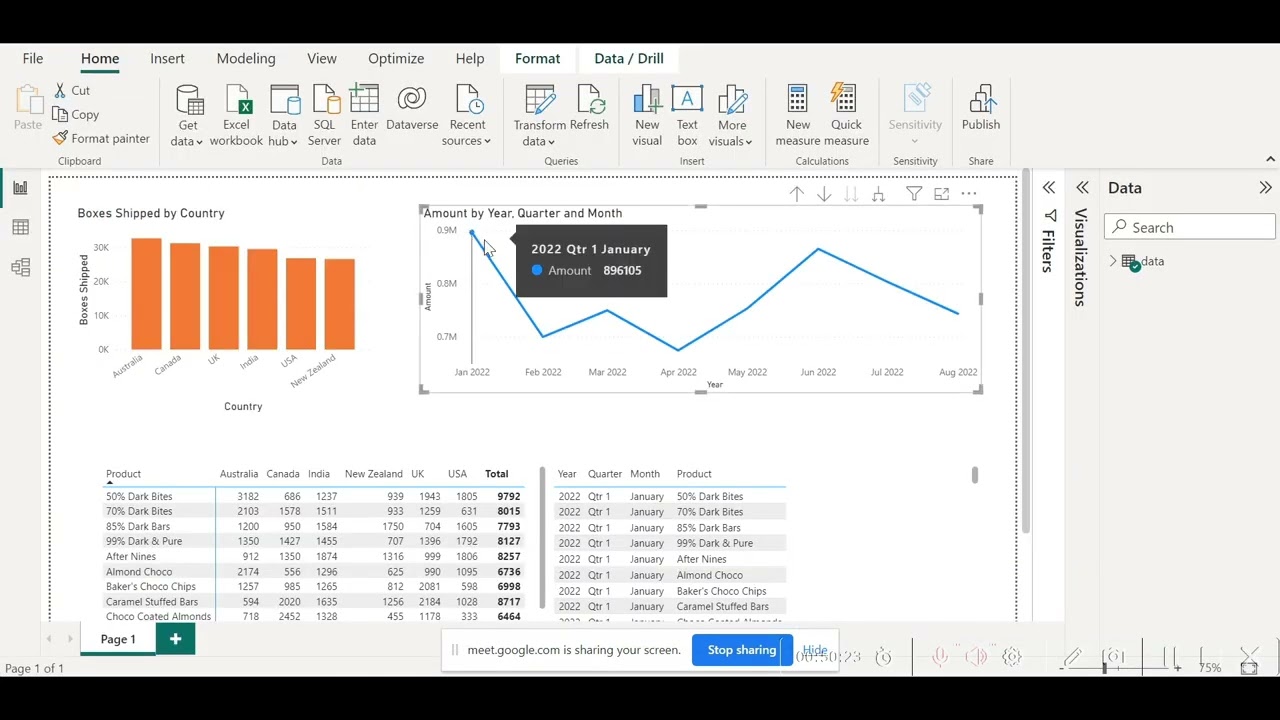Open More options ellipsis on line chart
The image size is (1280, 720).
(968, 194)
